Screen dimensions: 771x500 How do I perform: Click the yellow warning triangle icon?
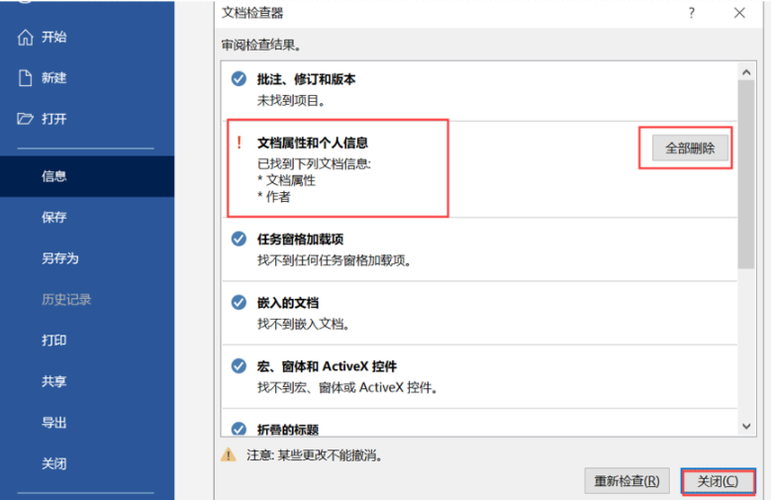(228, 455)
